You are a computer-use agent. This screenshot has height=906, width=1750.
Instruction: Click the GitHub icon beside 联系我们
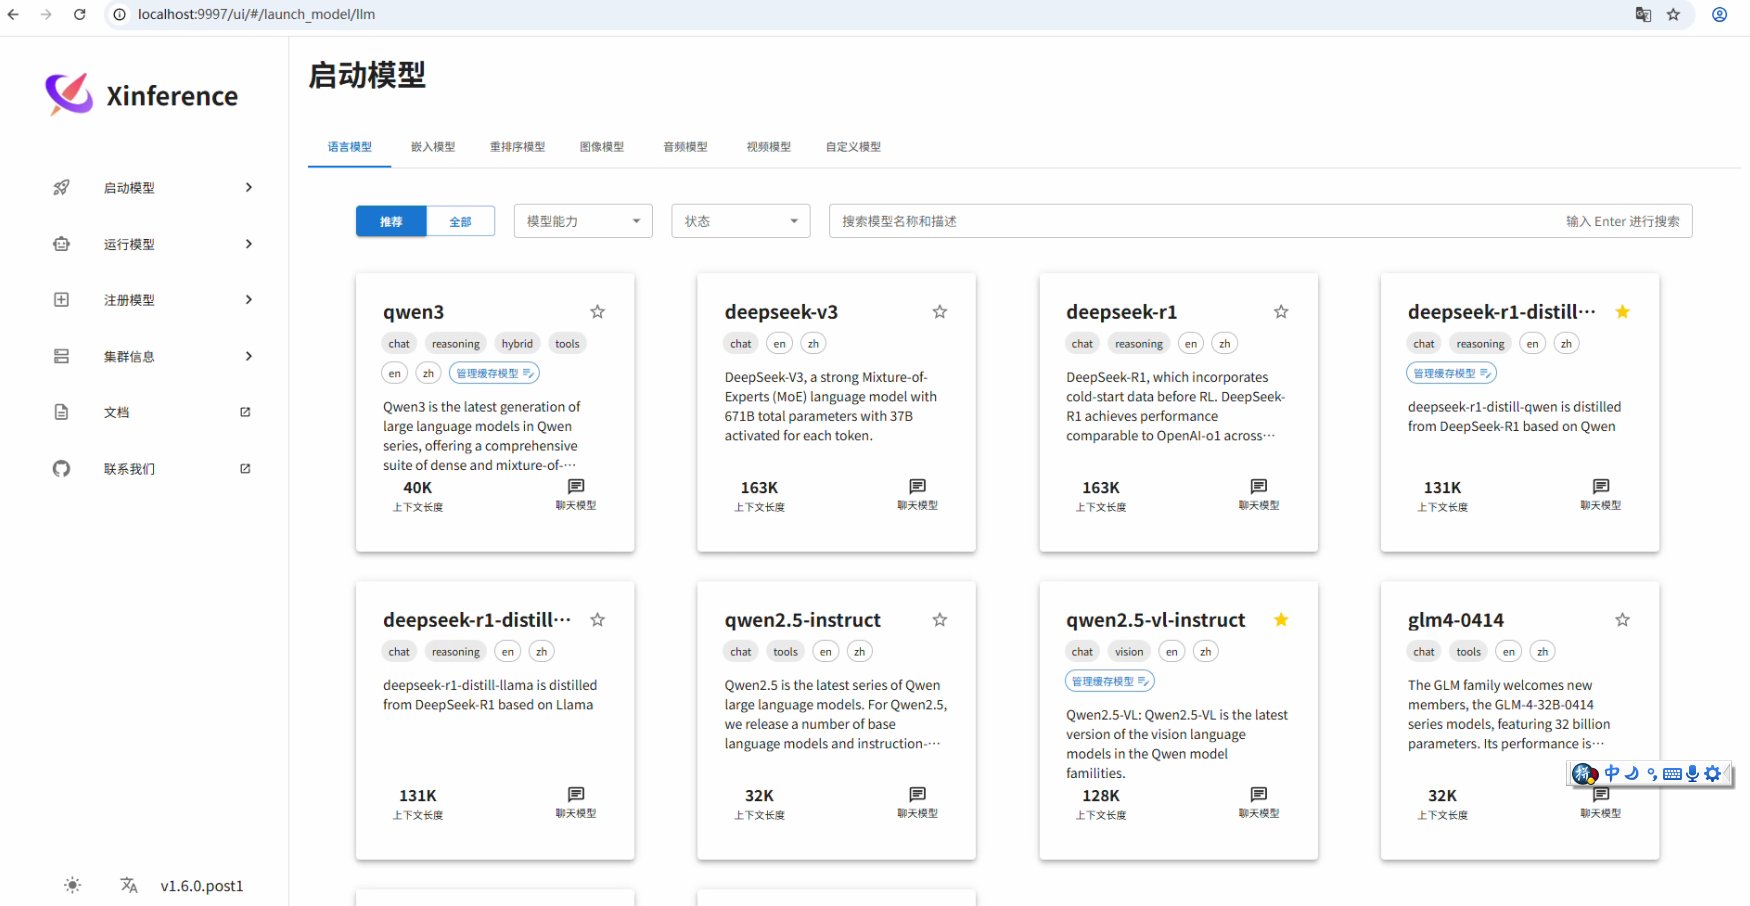(x=61, y=468)
